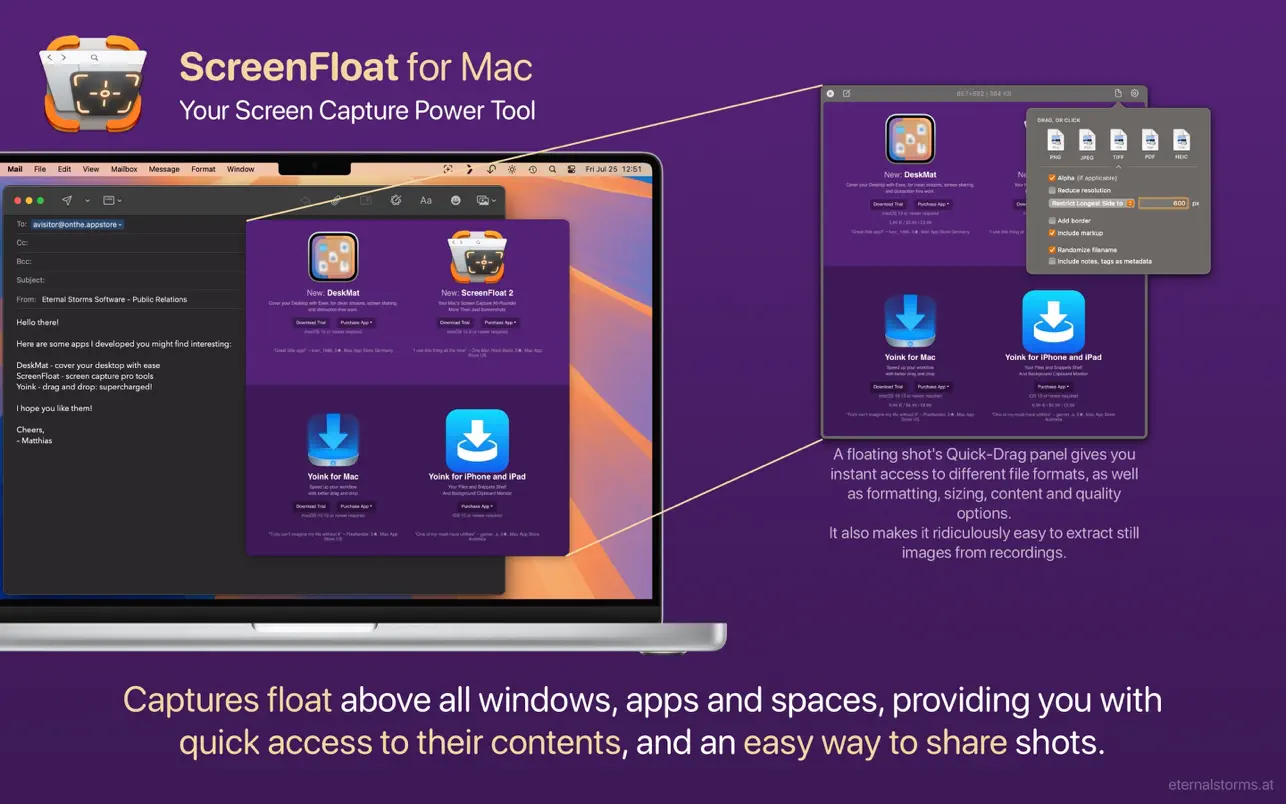Image resolution: width=1286 pixels, height=804 pixels.
Task: Open the View menu
Action: pos(91,169)
